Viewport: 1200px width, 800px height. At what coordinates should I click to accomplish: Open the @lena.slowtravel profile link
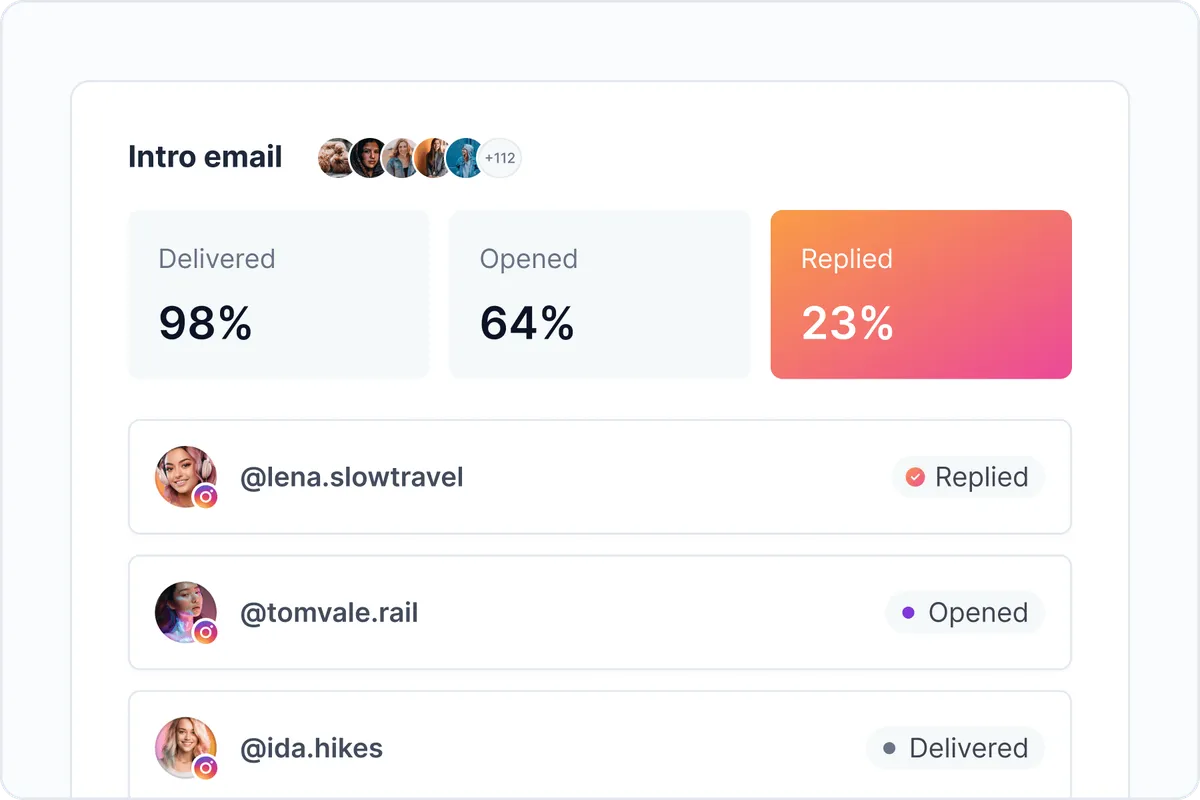pos(352,477)
